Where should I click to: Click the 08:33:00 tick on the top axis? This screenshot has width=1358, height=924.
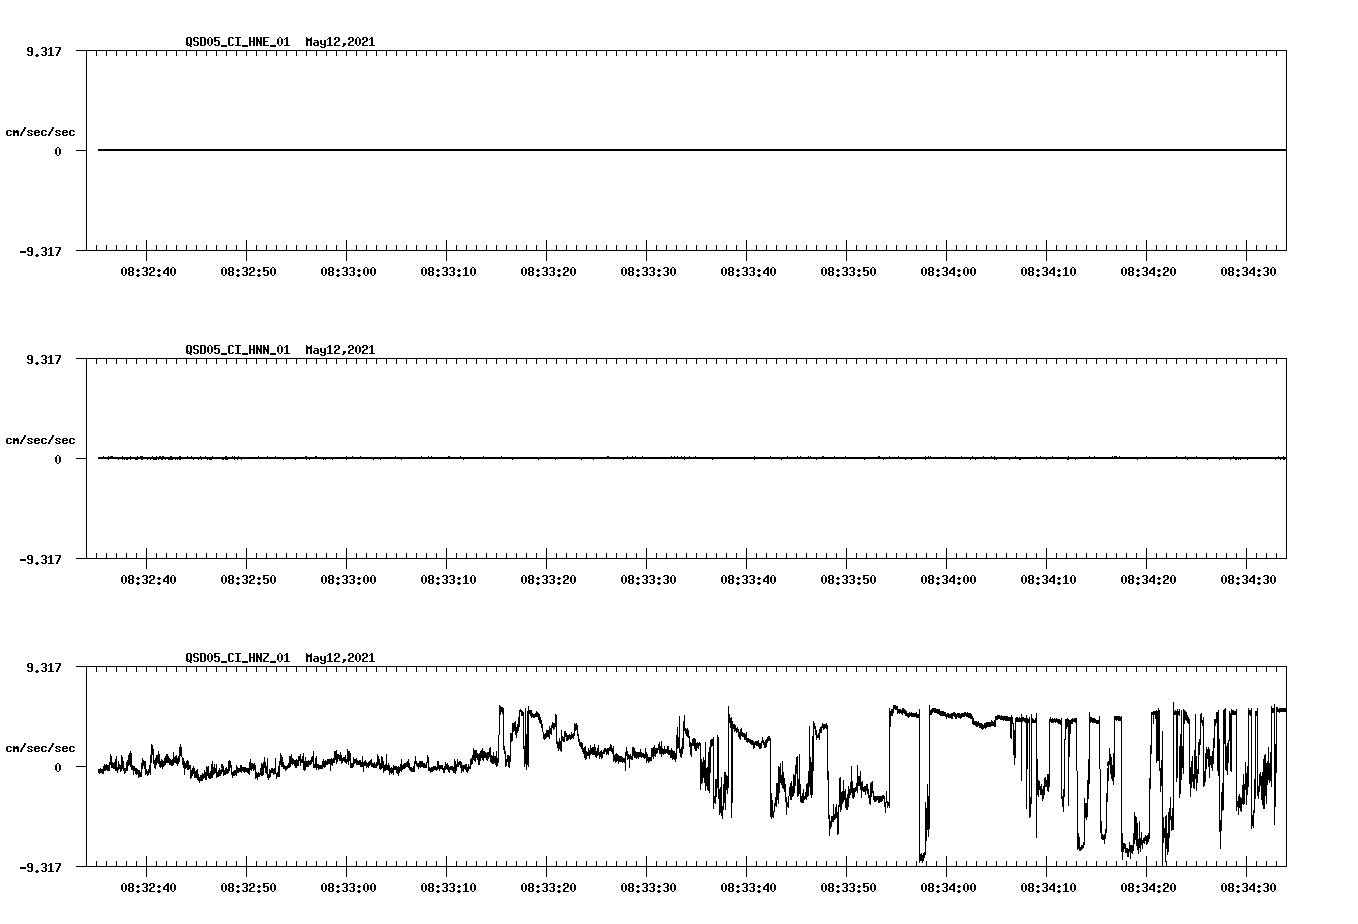(x=350, y=270)
